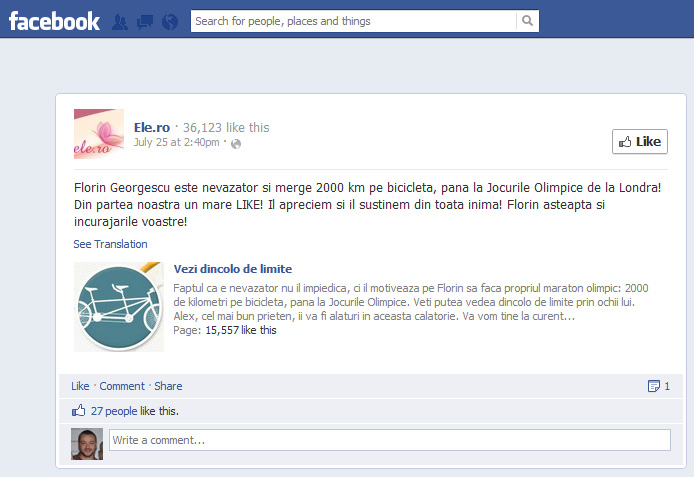Screen dimensions: 694x477
Task: Click the post's Like link
Action: (80, 386)
